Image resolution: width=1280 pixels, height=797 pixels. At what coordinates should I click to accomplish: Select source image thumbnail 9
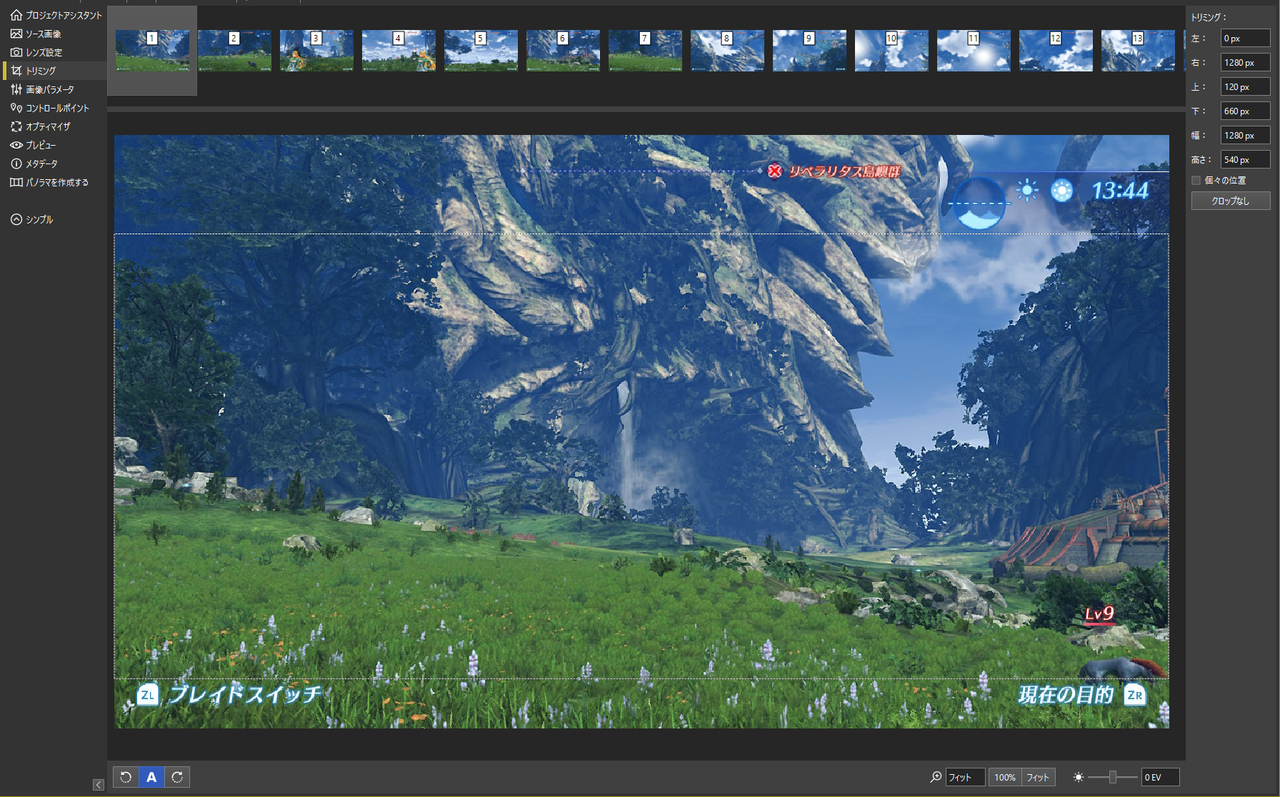[x=809, y=50]
